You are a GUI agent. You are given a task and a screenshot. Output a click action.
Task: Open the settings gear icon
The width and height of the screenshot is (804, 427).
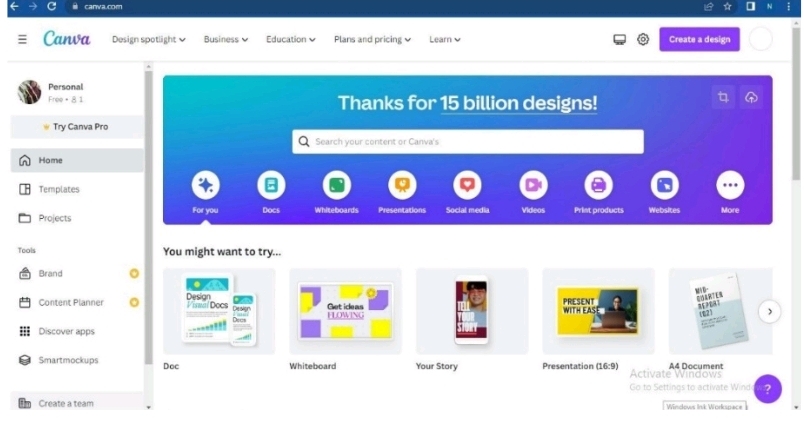643,39
